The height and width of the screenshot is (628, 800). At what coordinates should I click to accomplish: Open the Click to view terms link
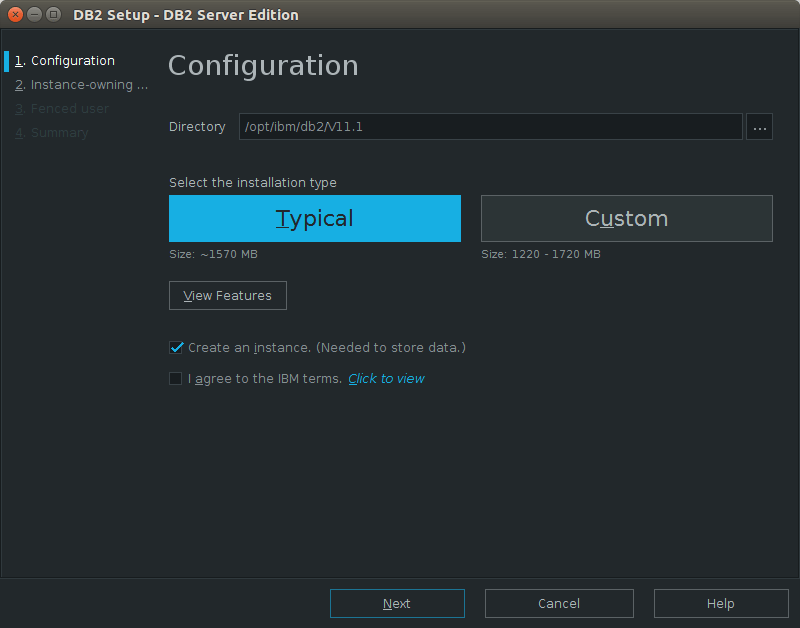coord(386,379)
